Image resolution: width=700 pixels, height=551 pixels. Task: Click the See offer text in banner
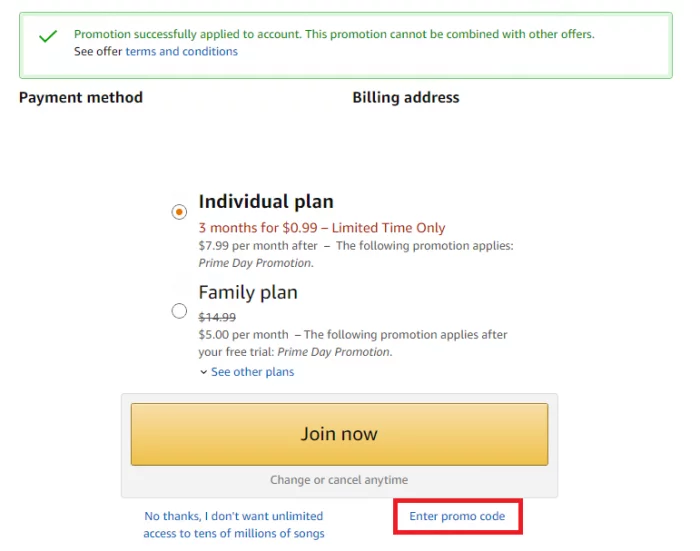[98, 51]
